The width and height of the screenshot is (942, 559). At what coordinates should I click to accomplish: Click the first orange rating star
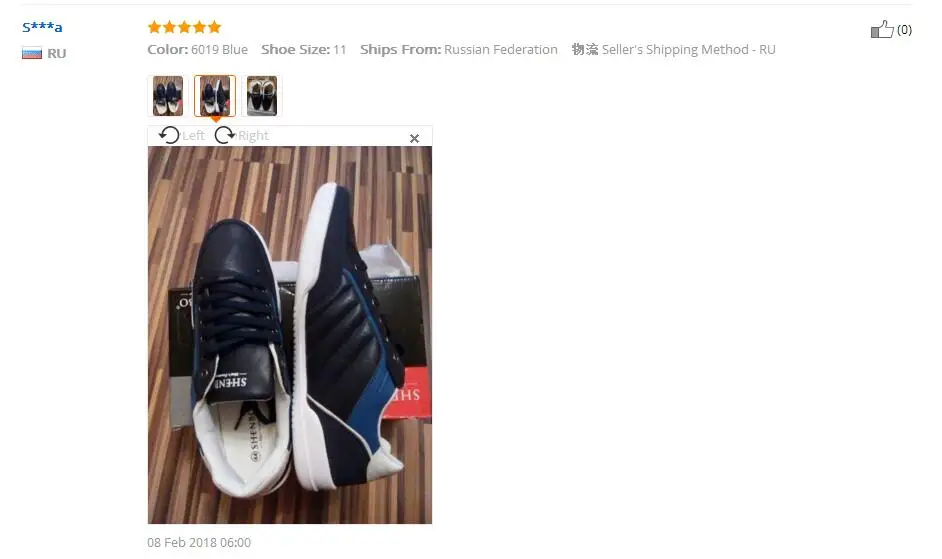[154, 27]
